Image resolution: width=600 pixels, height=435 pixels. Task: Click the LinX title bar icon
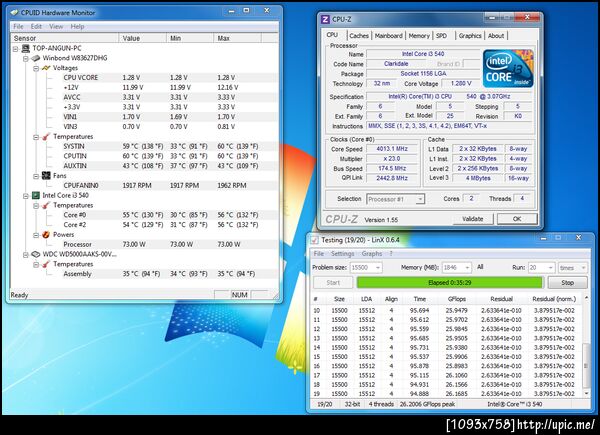tap(314, 240)
